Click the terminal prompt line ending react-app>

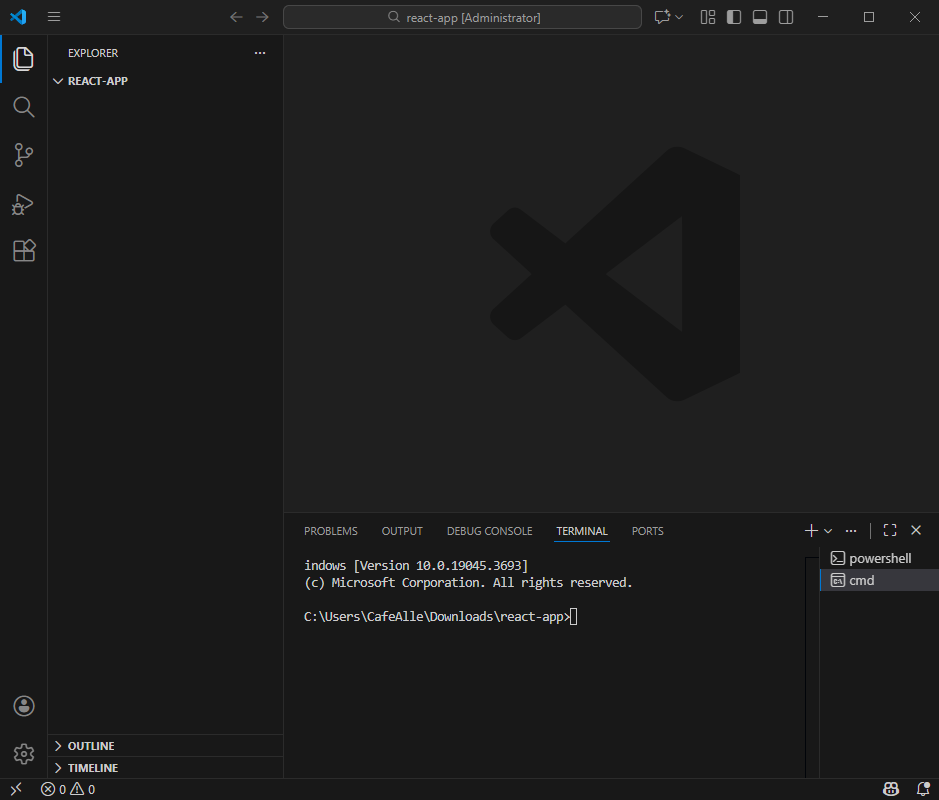click(440, 617)
